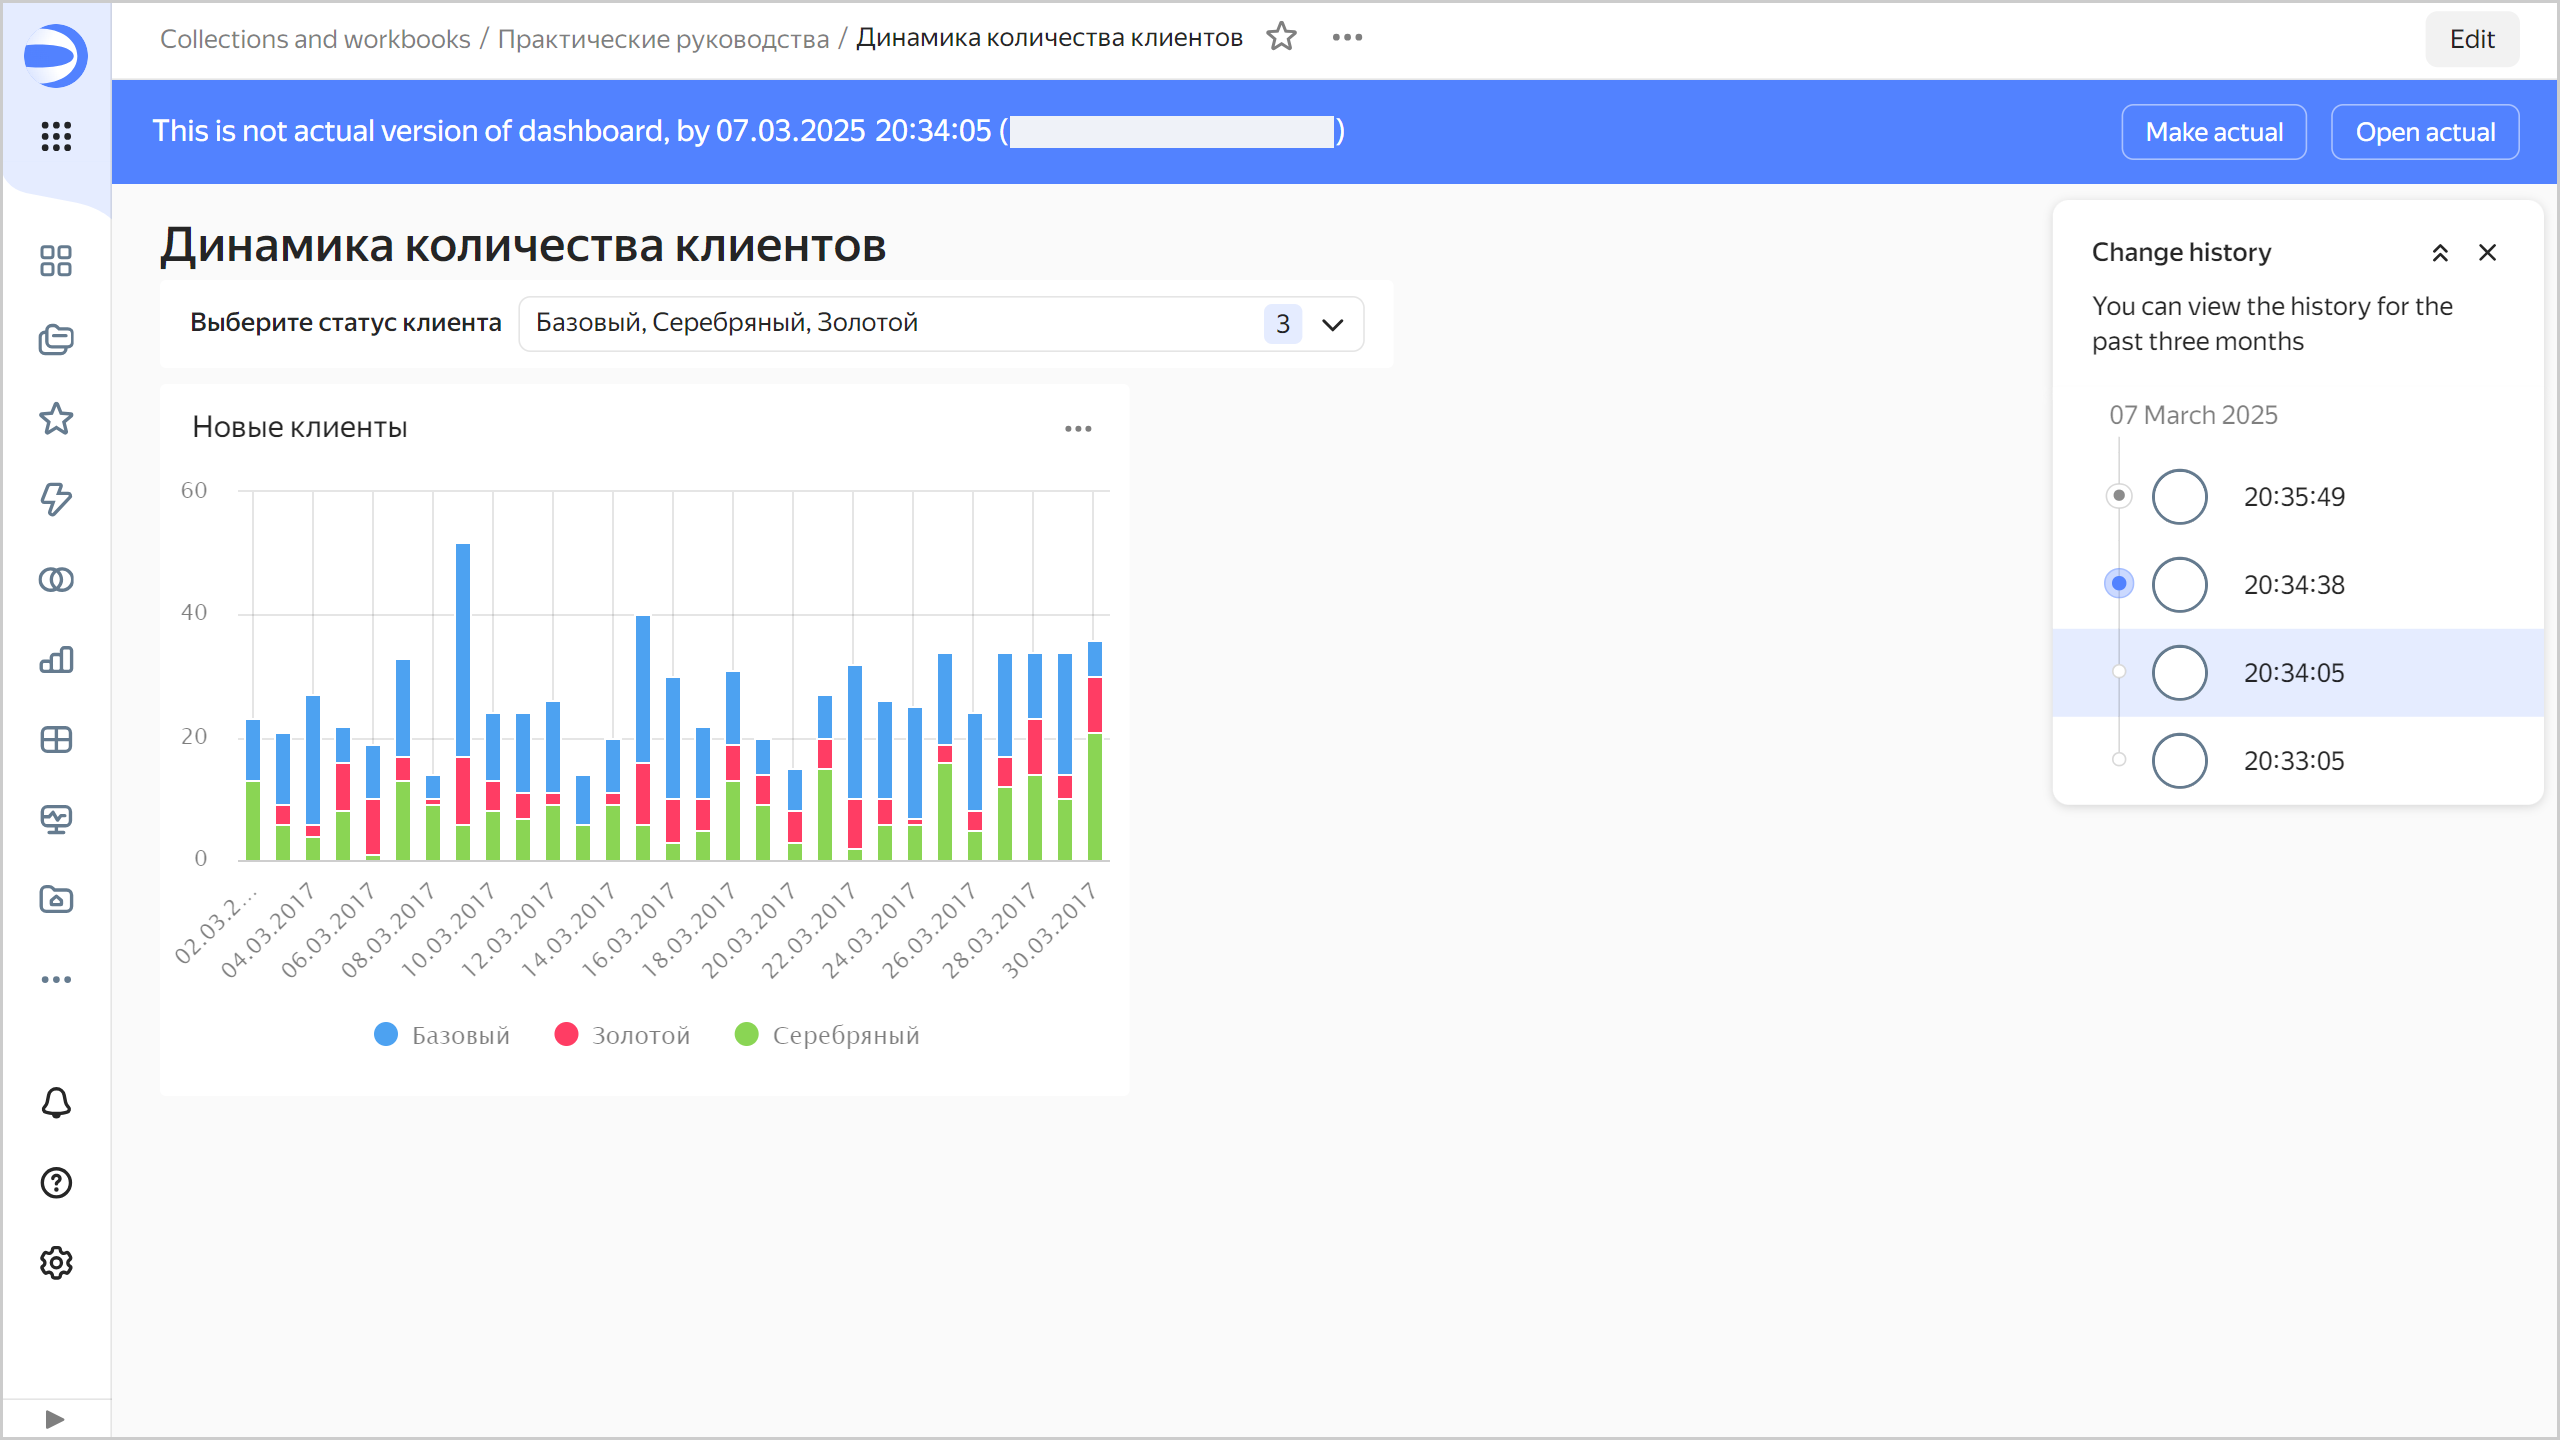Click the Open actual button
This screenshot has height=1440, width=2560.
pos(2425,132)
